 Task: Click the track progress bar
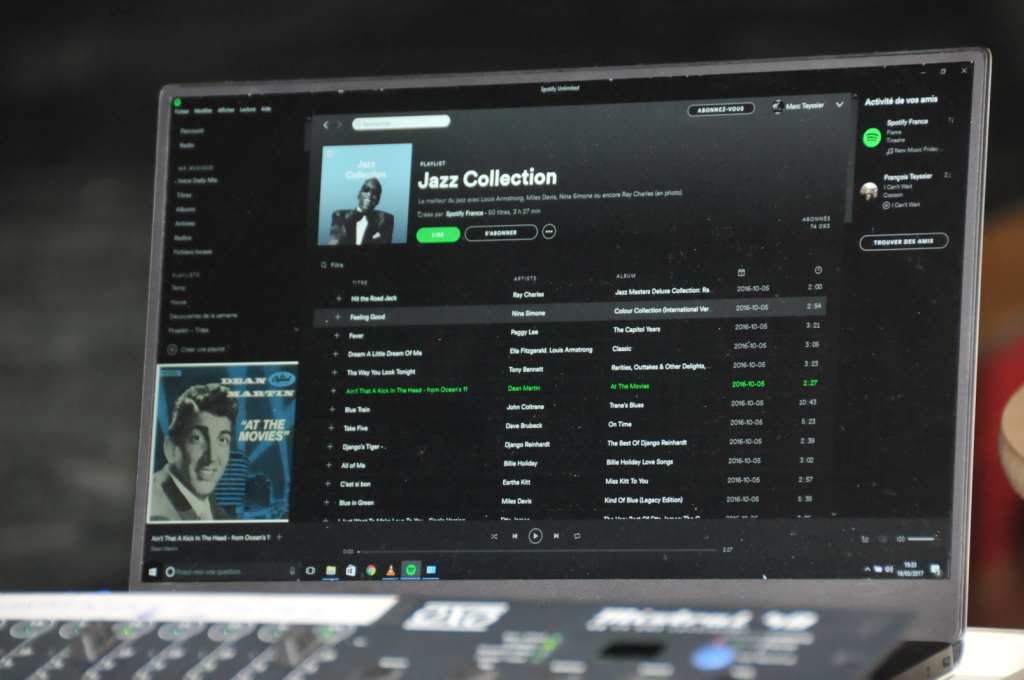(x=538, y=551)
